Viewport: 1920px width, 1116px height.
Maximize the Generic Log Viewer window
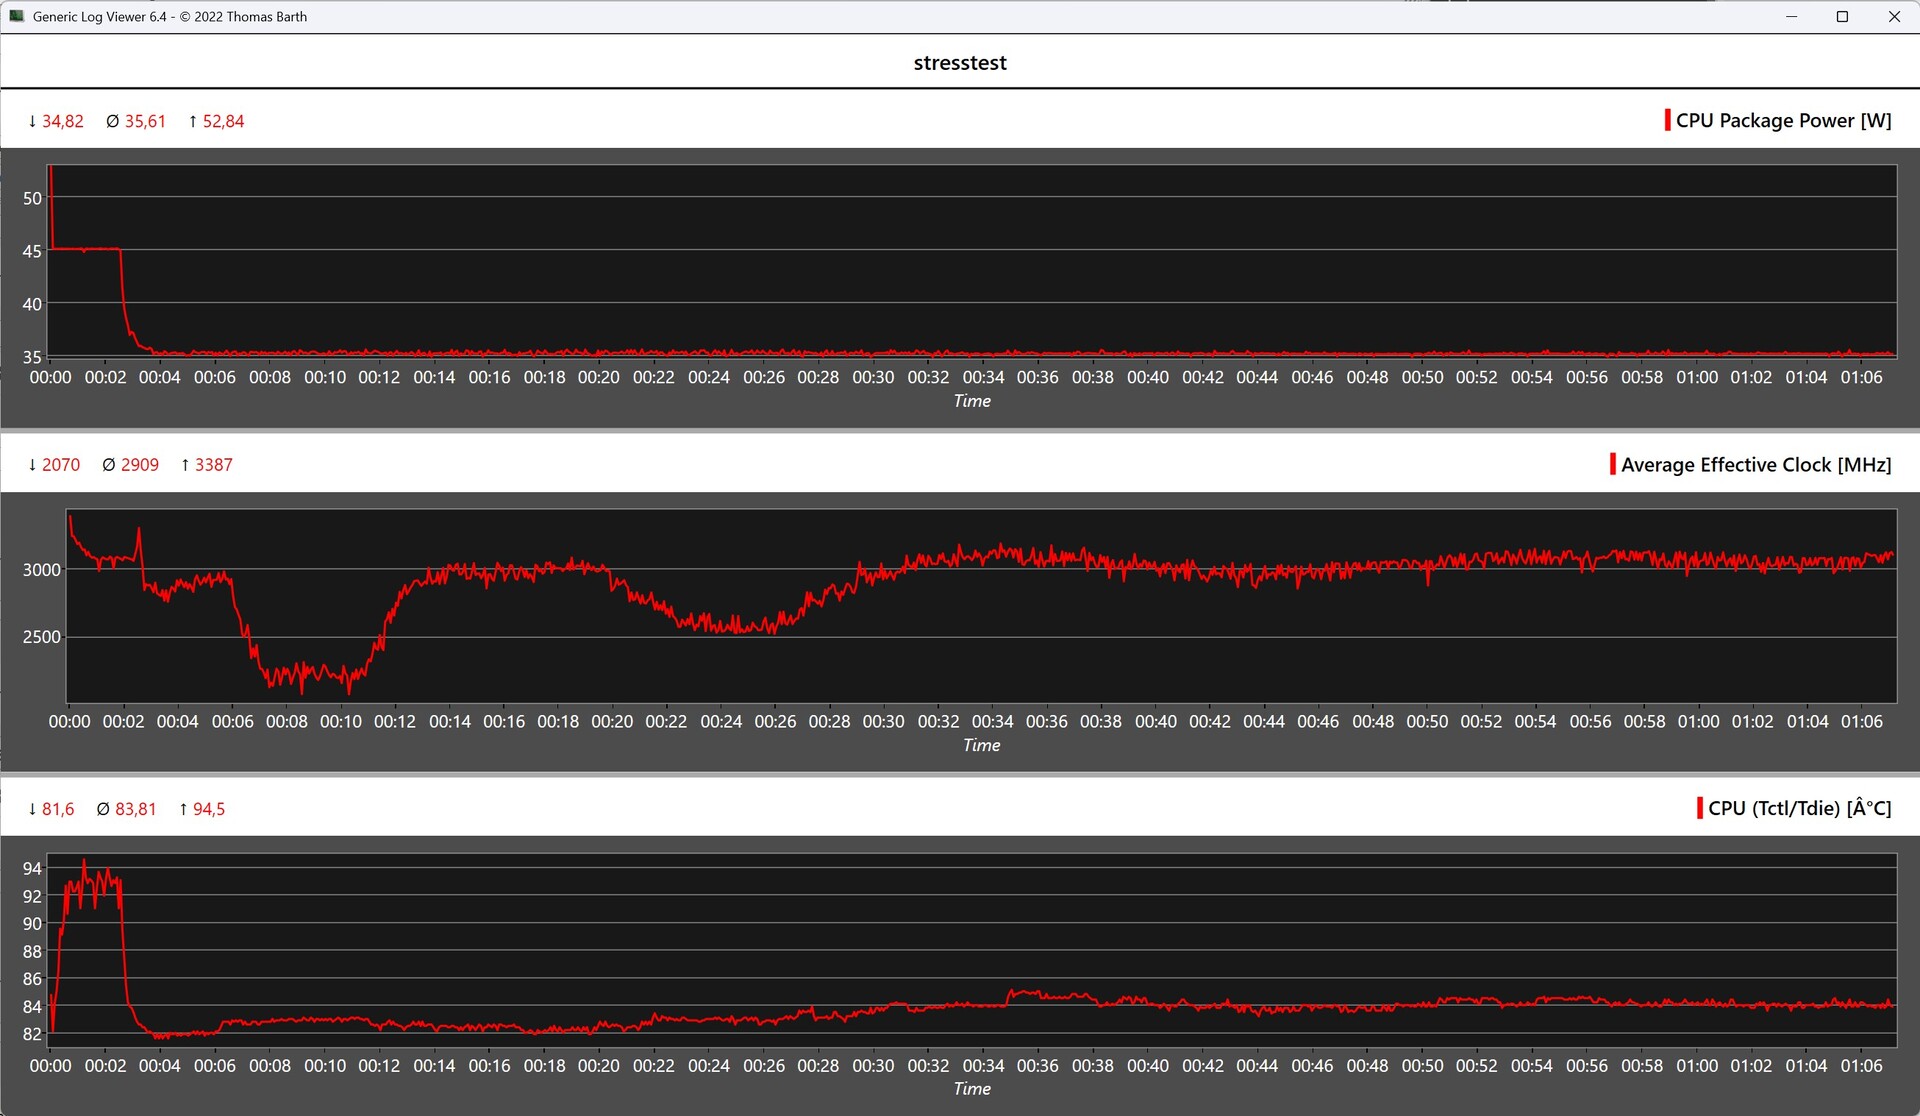coord(1842,16)
